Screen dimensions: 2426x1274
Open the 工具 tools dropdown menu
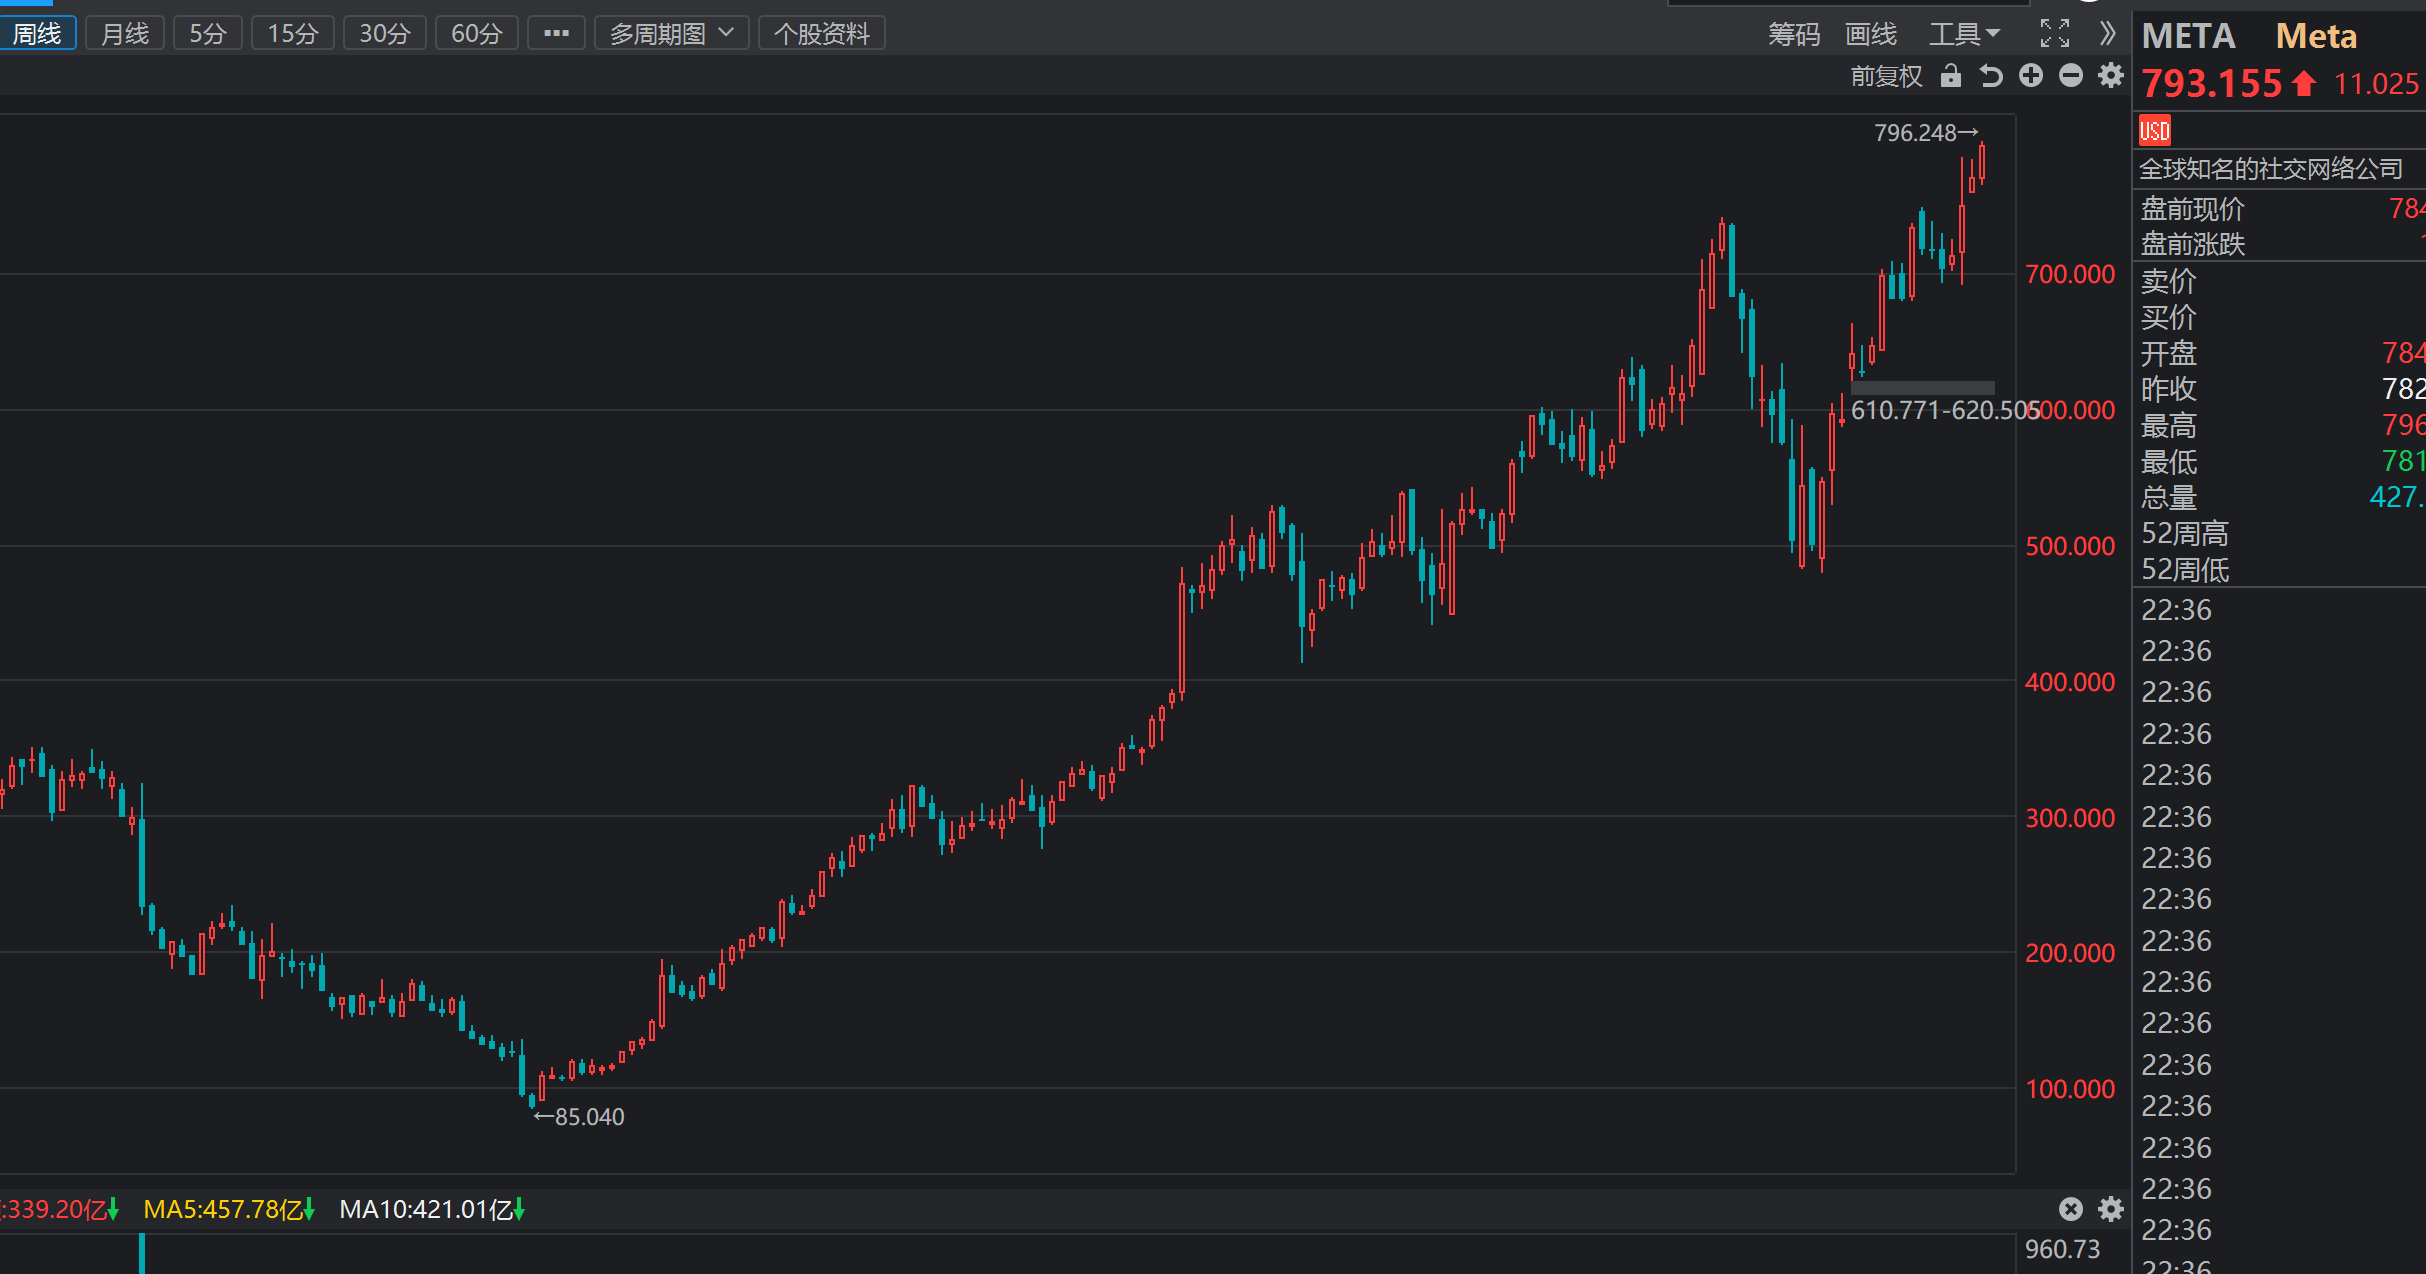point(1963,34)
